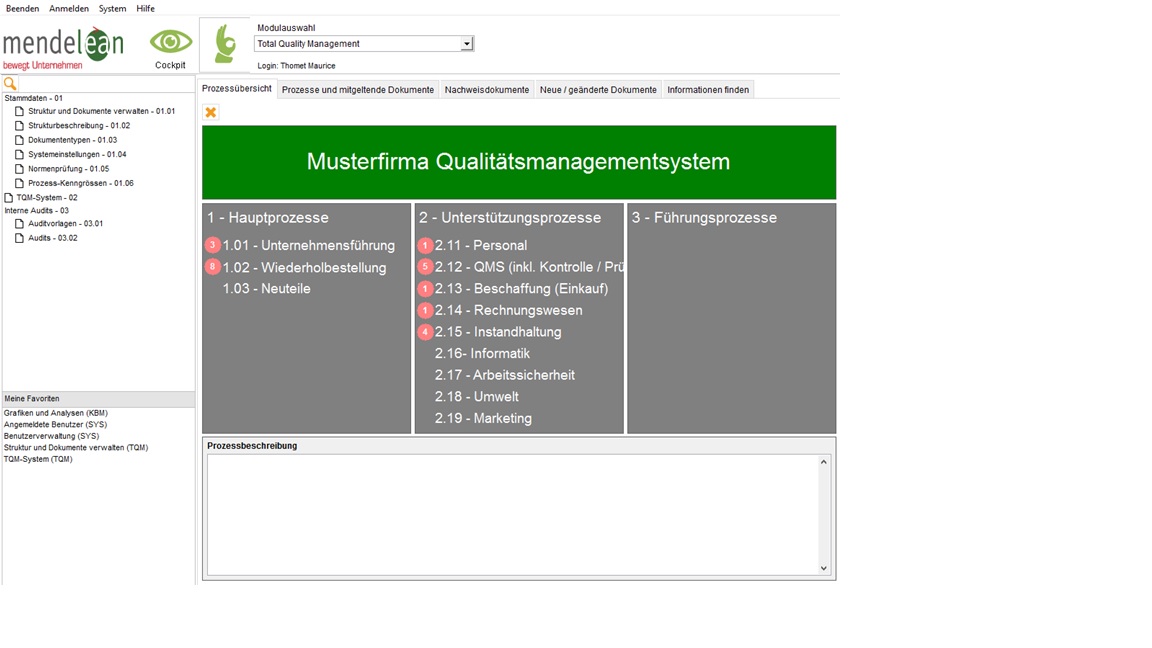The height and width of the screenshot is (648, 1152).
Task: Open favorite TQM-System (TQM)
Action: 38,459
